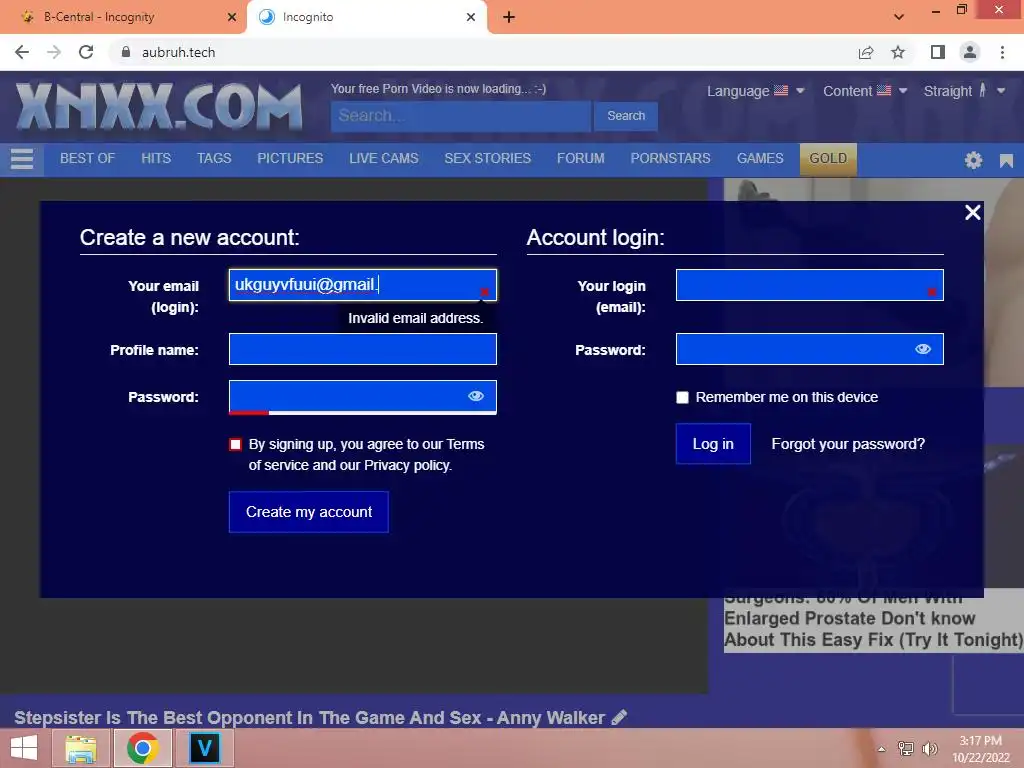Click the account login Password field
The height and width of the screenshot is (768, 1024).
click(x=809, y=349)
